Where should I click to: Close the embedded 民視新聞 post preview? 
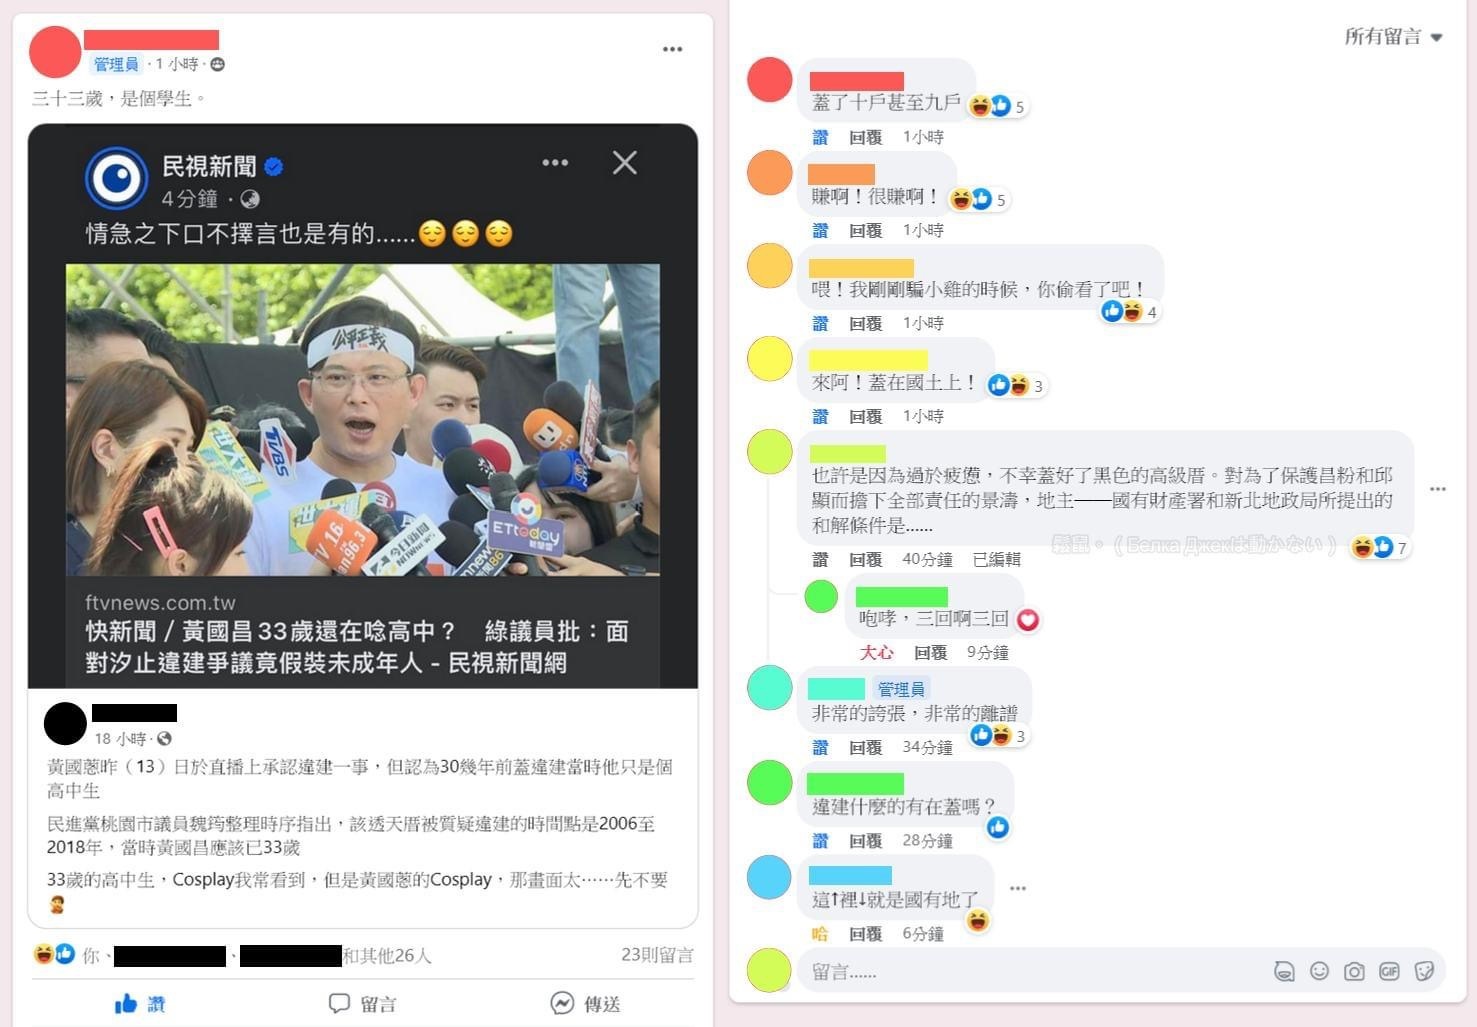pyautogui.click(x=625, y=163)
